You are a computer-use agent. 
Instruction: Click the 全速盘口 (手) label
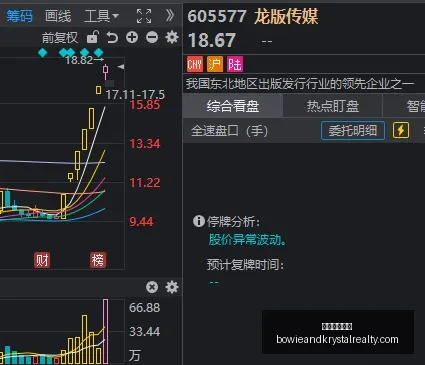coord(229,131)
